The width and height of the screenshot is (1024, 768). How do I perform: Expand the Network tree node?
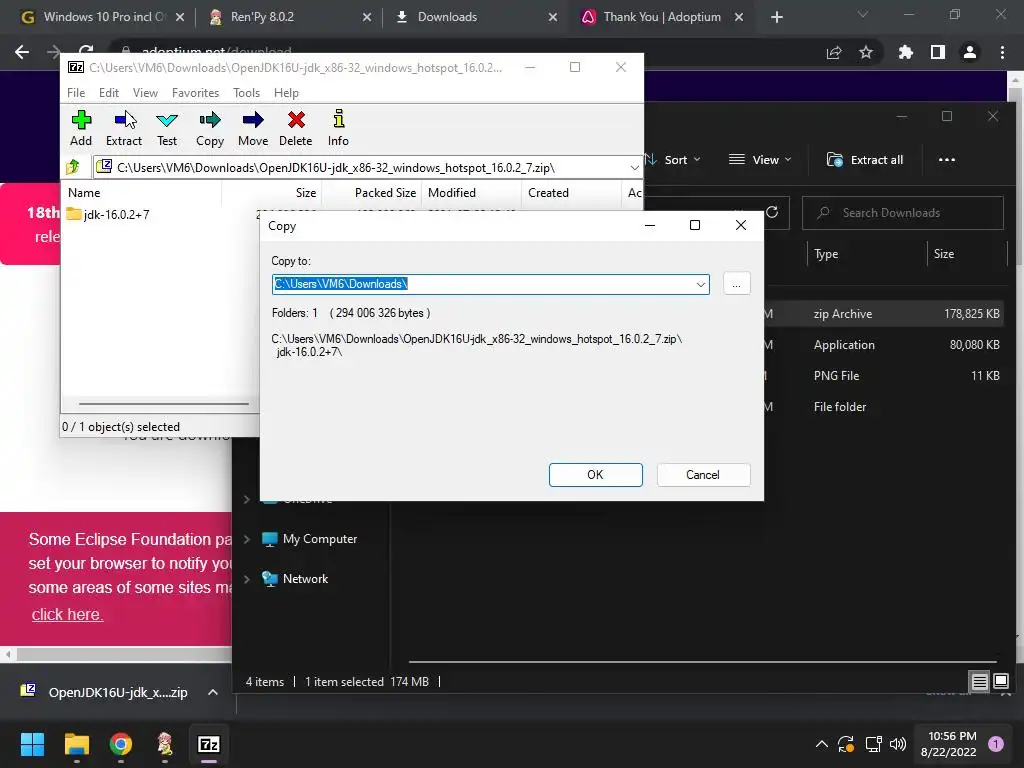click(247, 579)
